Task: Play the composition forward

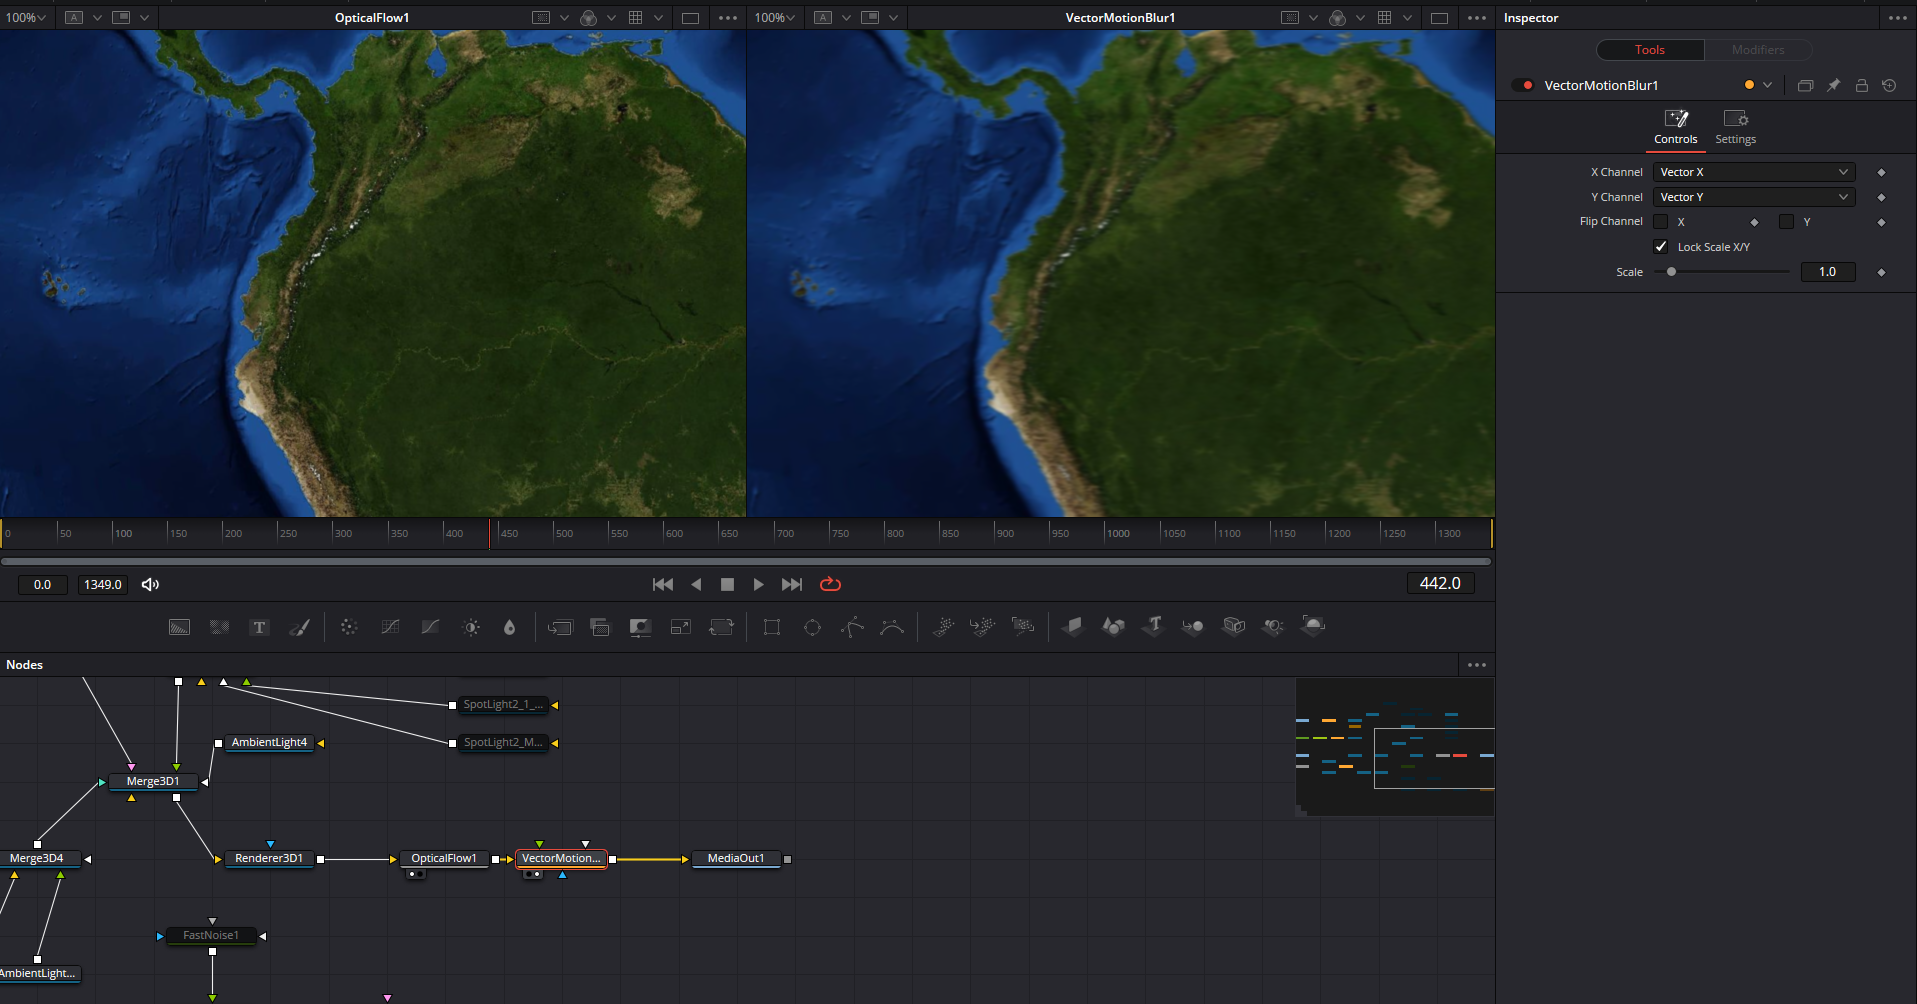Action: (x=758, y=584)
